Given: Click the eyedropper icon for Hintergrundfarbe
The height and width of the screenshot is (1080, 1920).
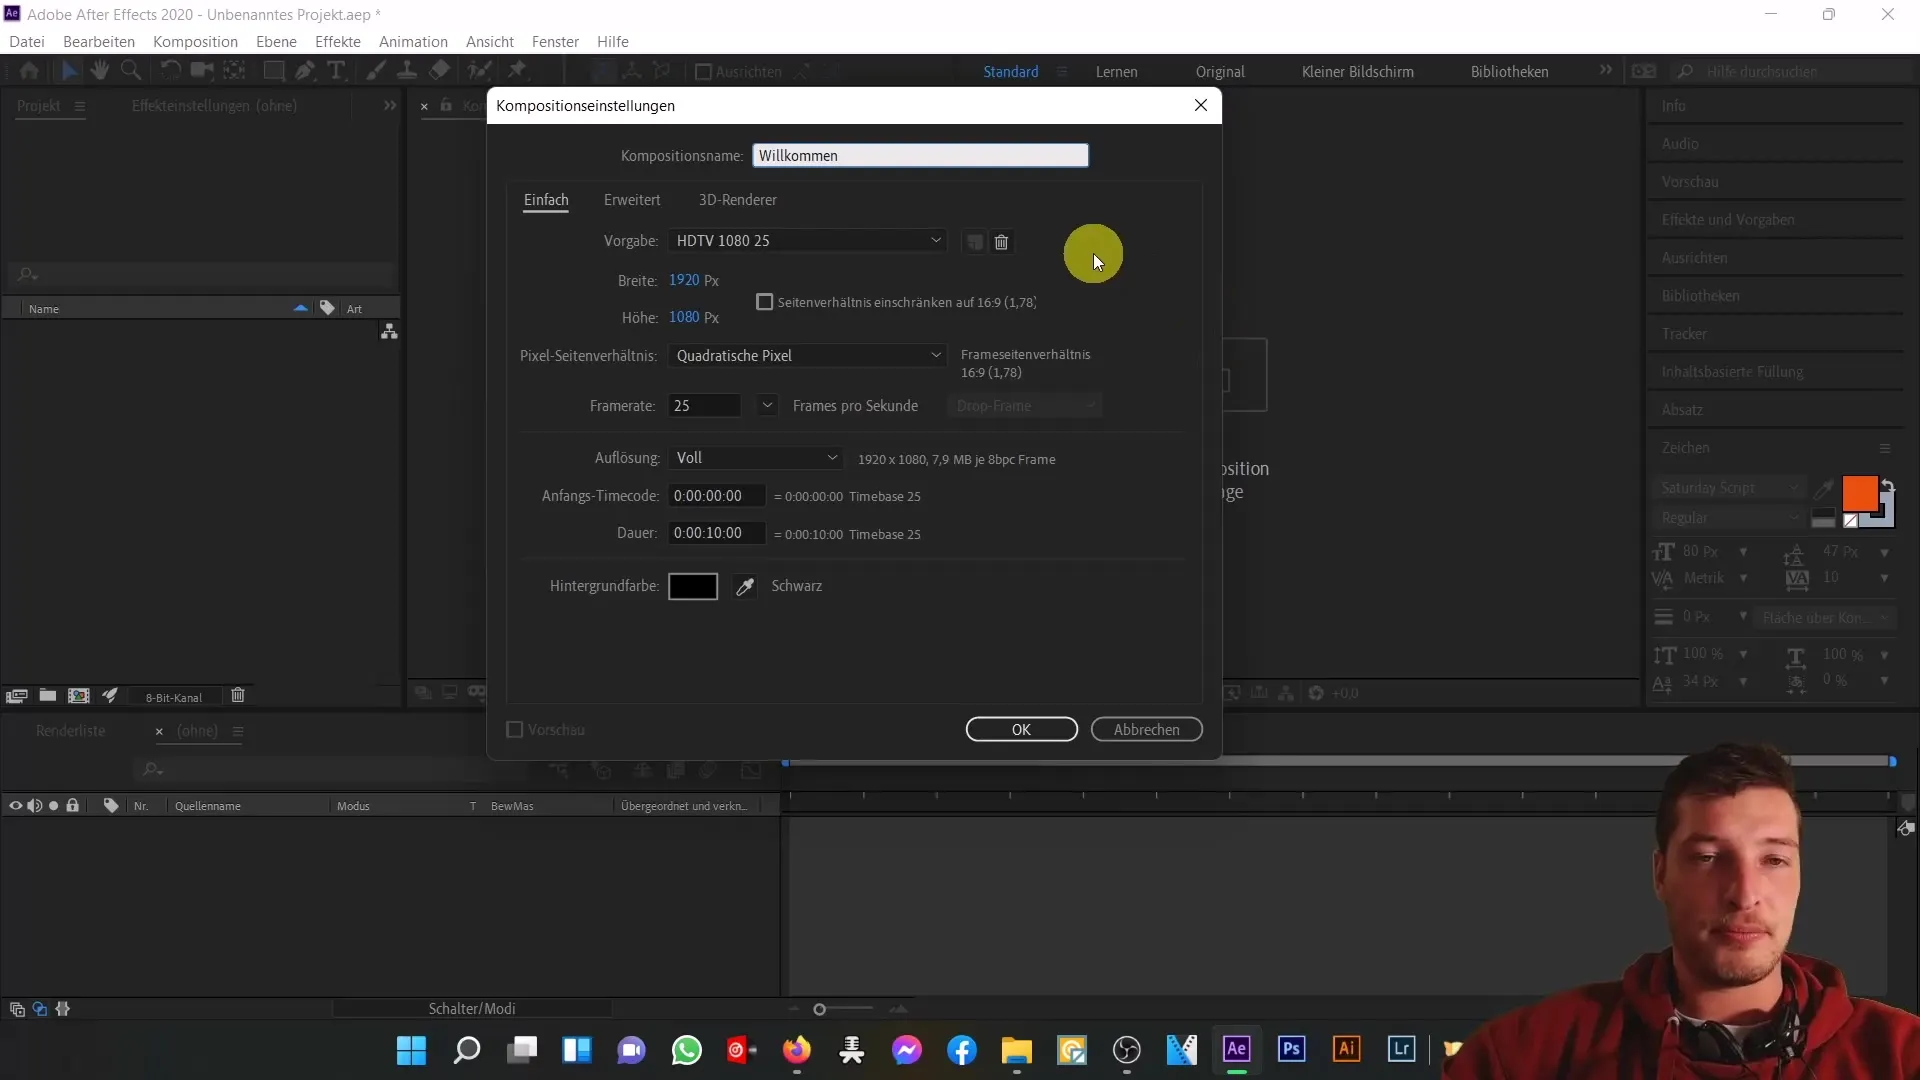Looking at the screenshot, I should tap(744, 585).
